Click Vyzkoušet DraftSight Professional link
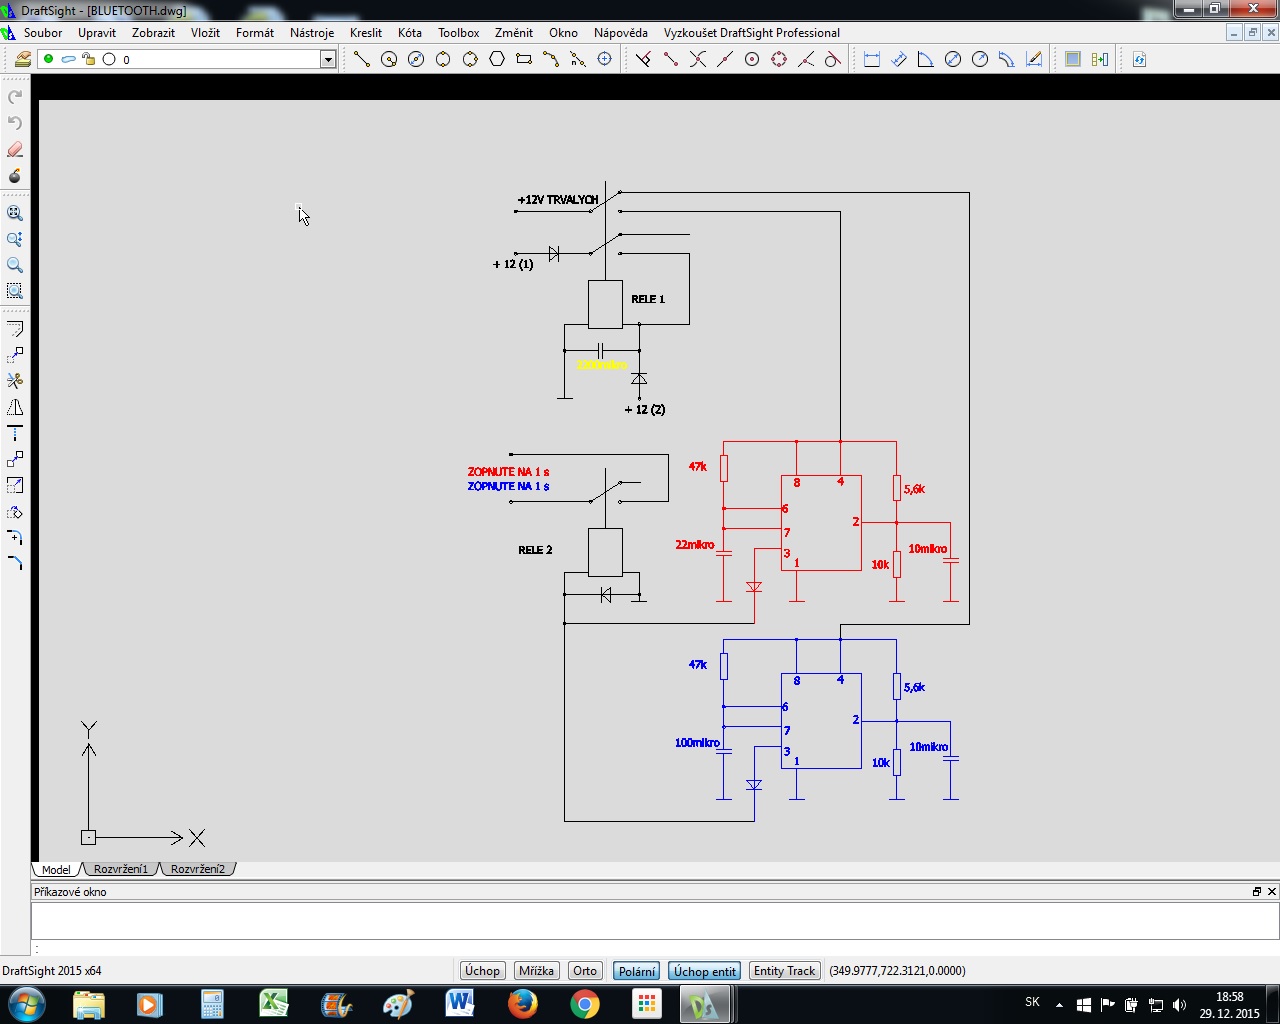 [751, 33]
